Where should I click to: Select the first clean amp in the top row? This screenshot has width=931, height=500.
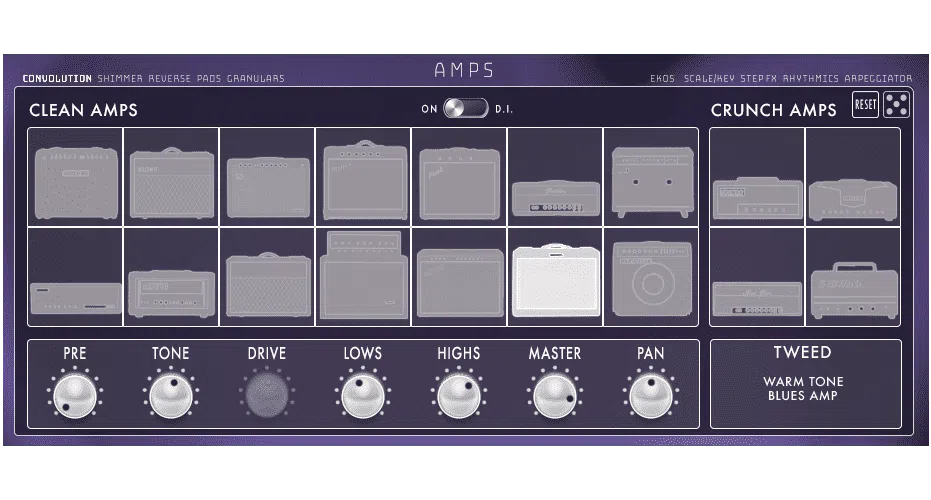click(75, 177)
